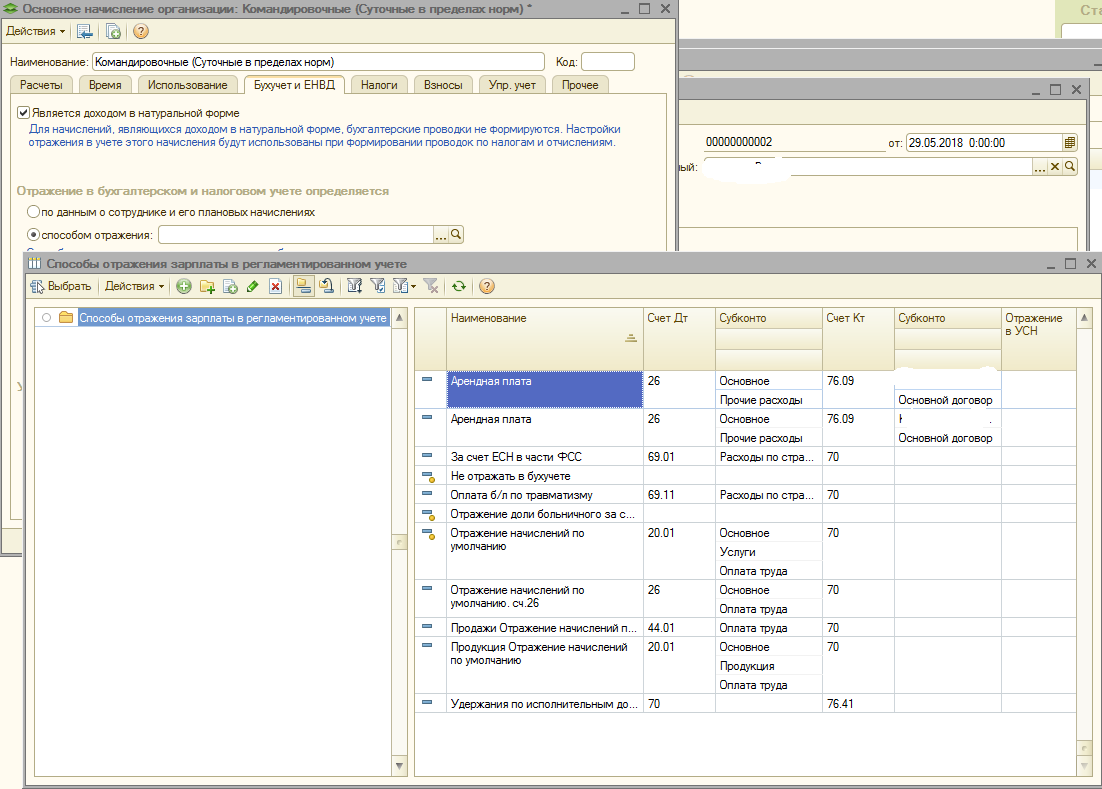The height and width of the screenshot is (789, 1102).
Task: Click the Наименование text field
Action: pos(318,62)
